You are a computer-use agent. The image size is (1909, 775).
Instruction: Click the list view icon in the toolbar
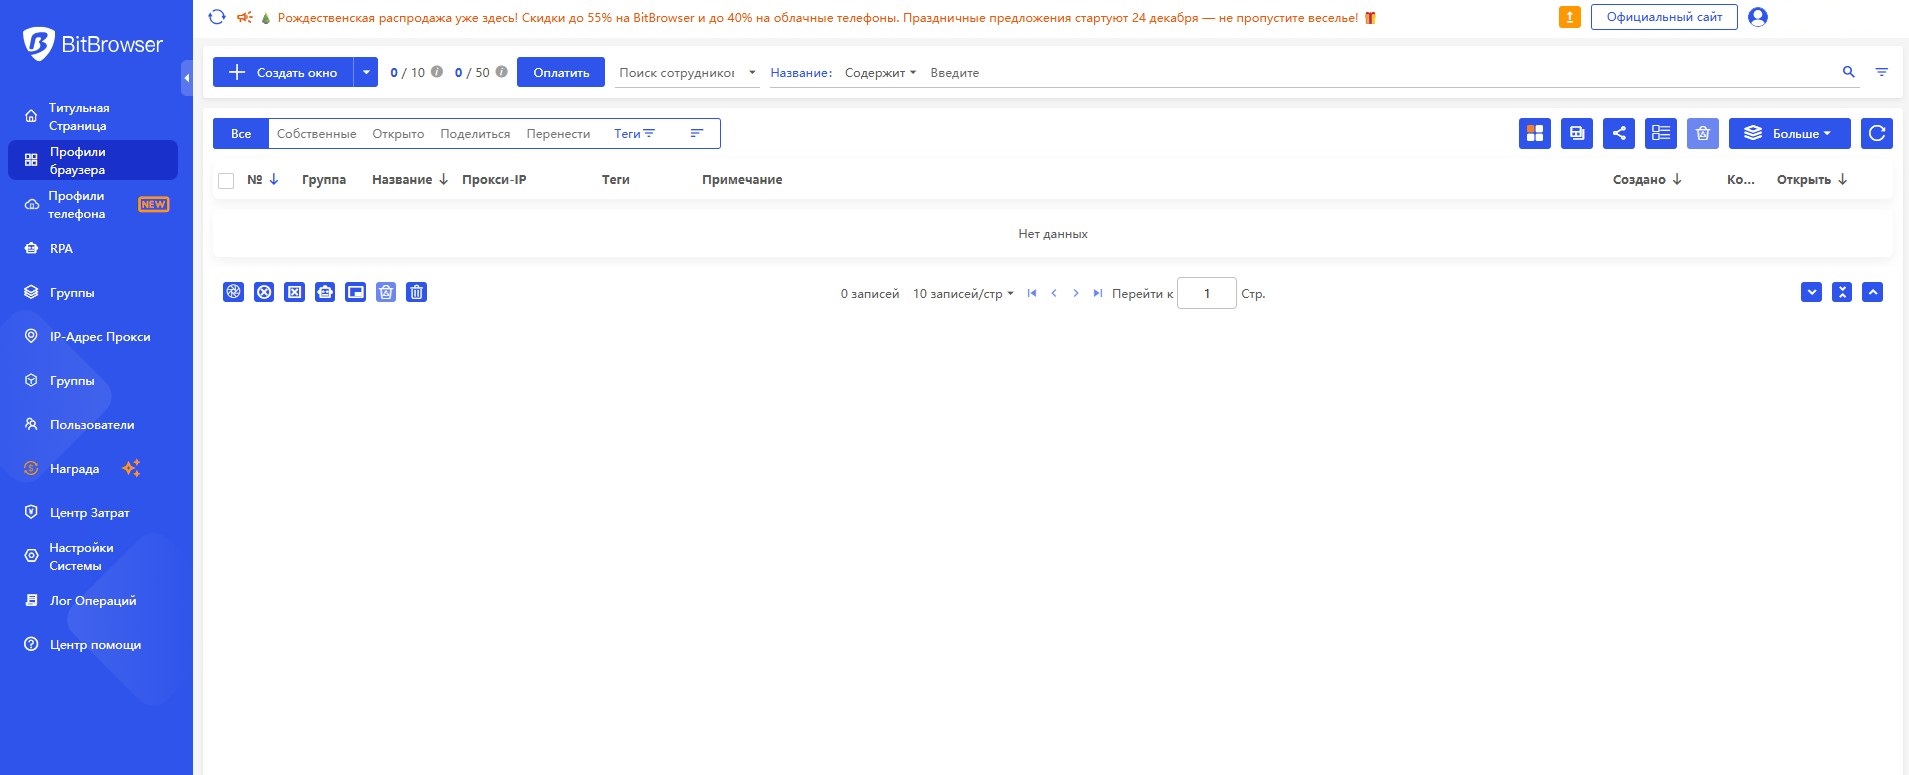[1660, 133]
